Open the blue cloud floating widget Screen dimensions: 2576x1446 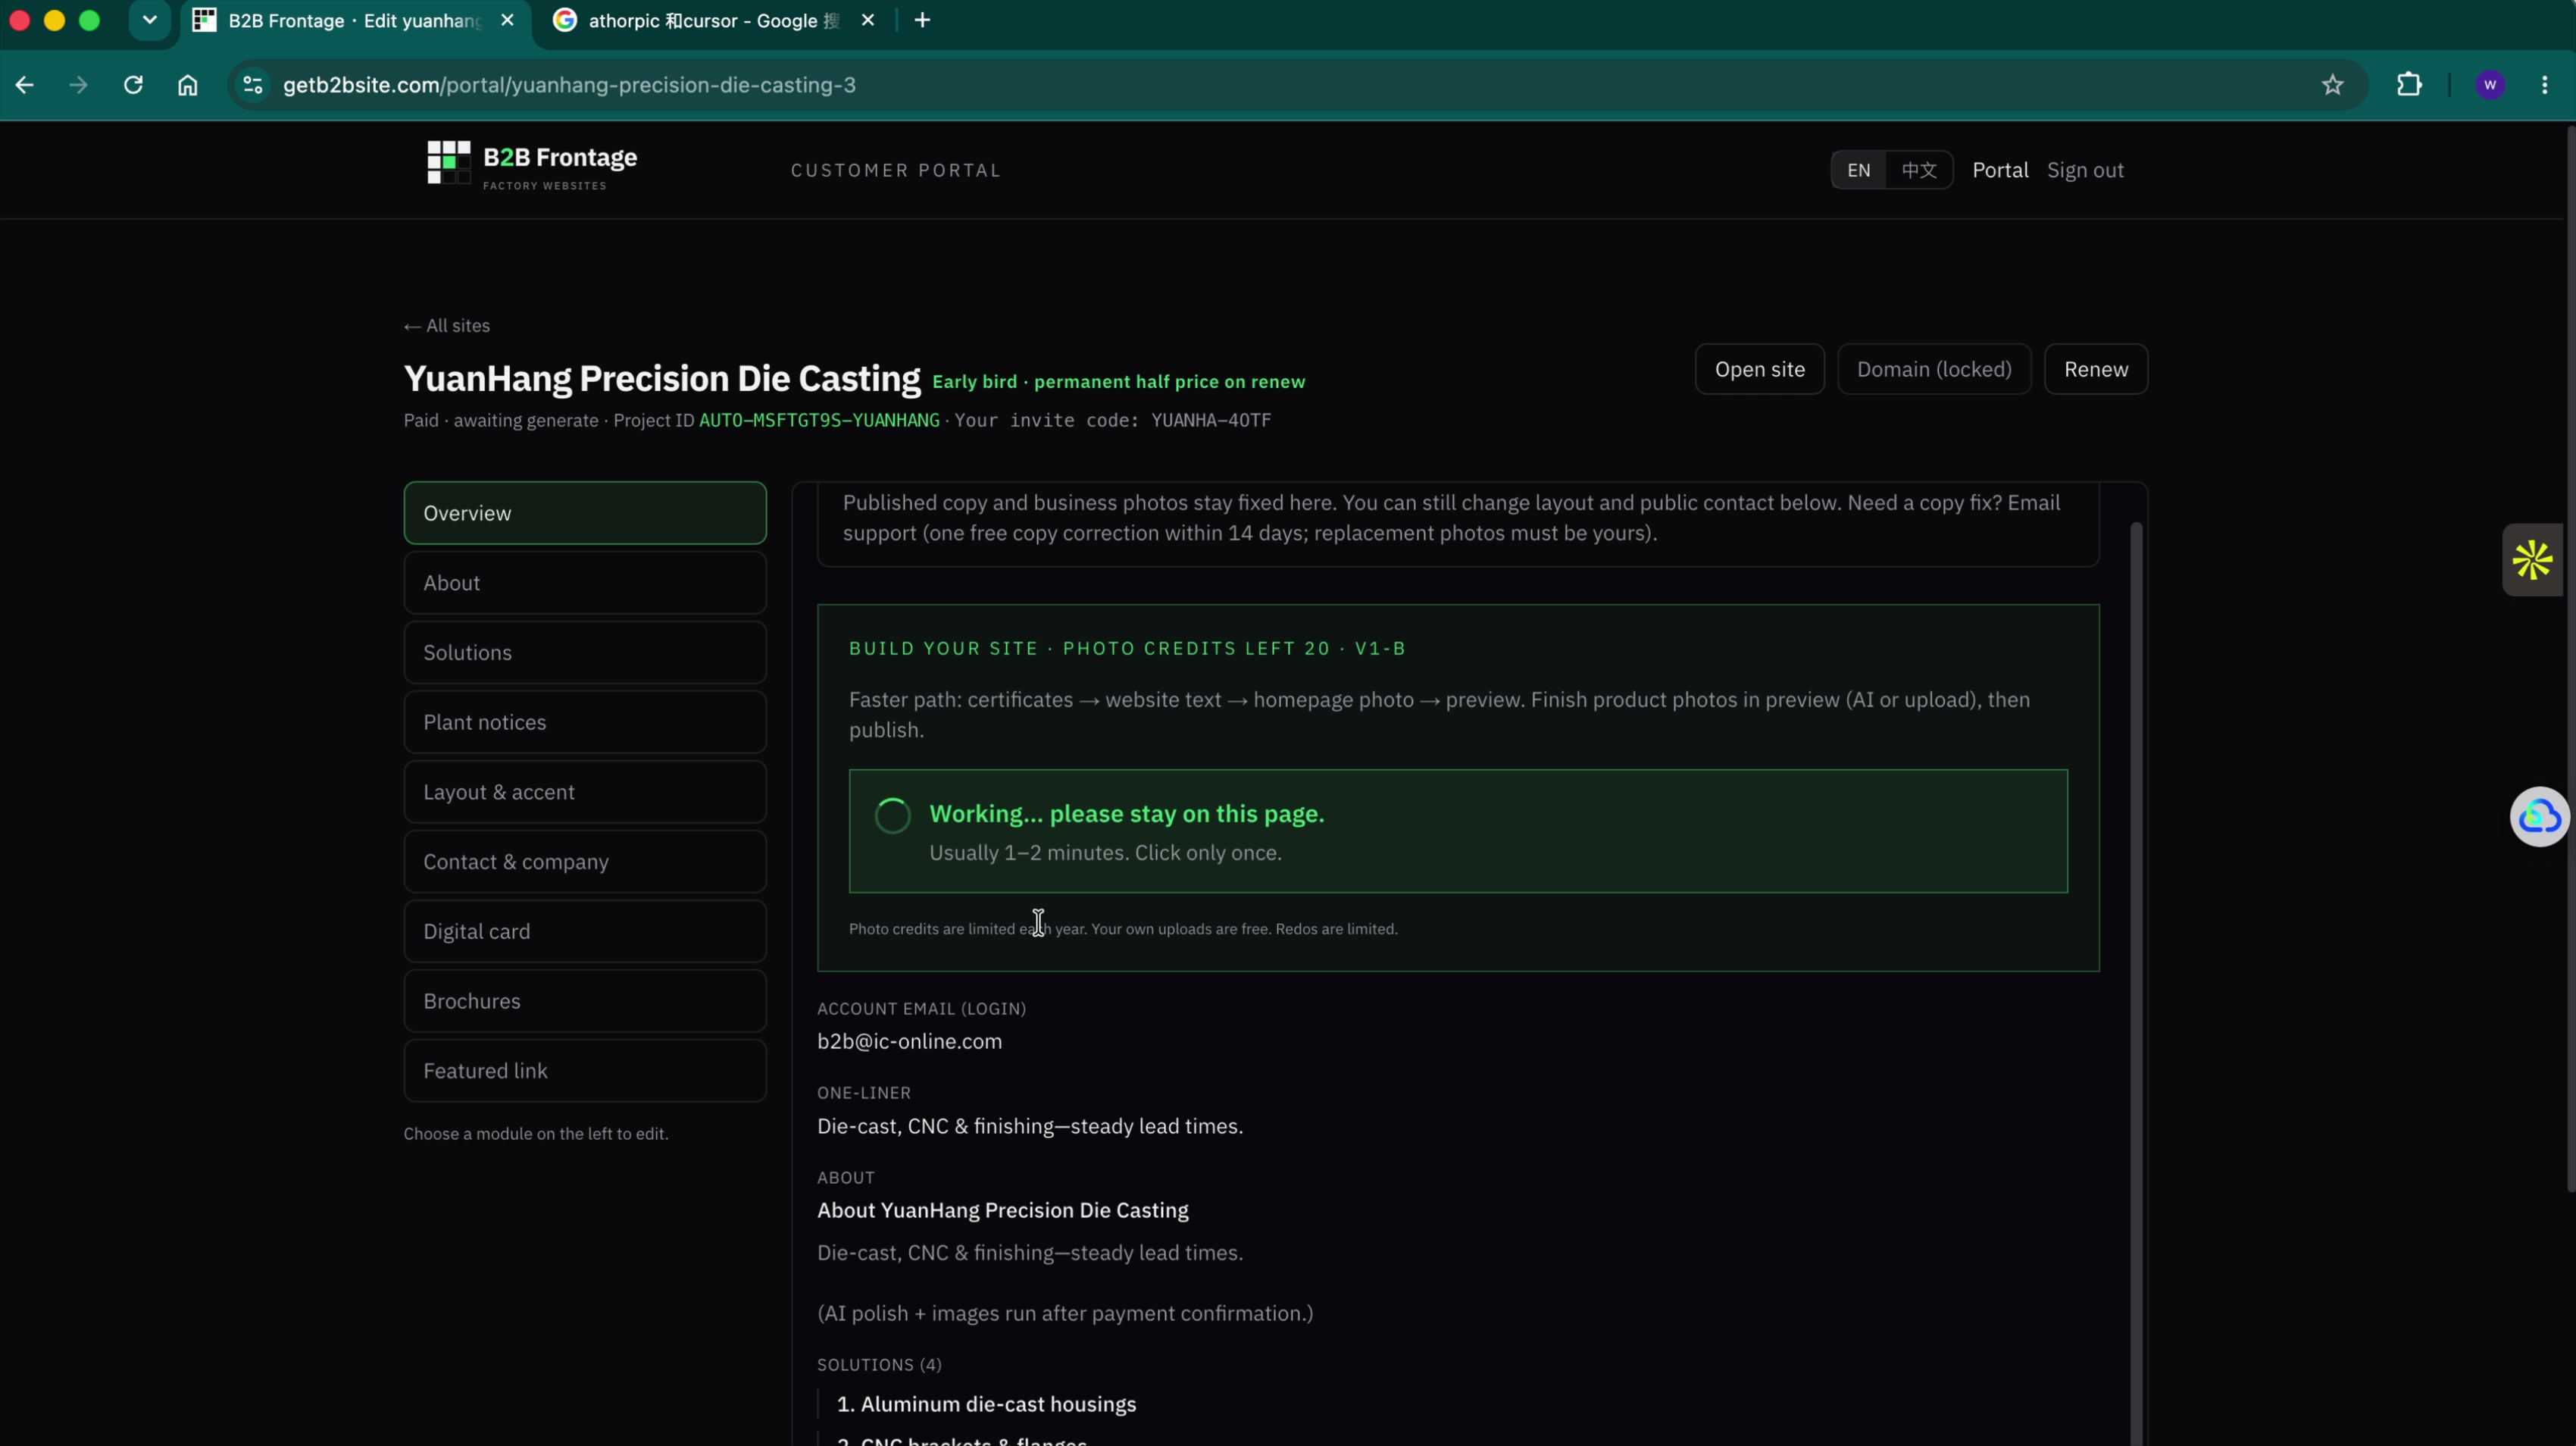point(2540,817)
